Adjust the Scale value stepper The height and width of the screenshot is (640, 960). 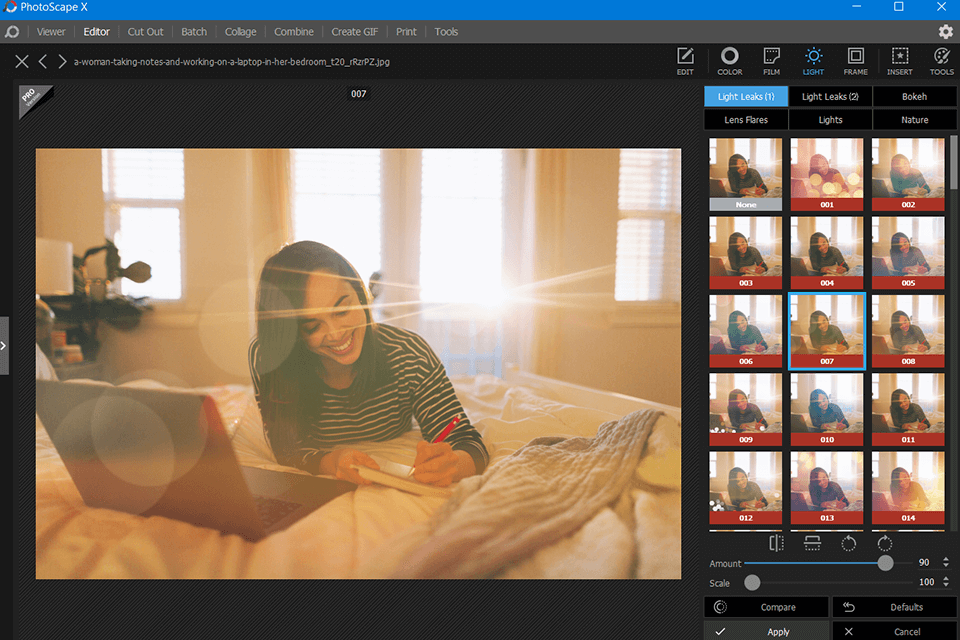[946, 582]
